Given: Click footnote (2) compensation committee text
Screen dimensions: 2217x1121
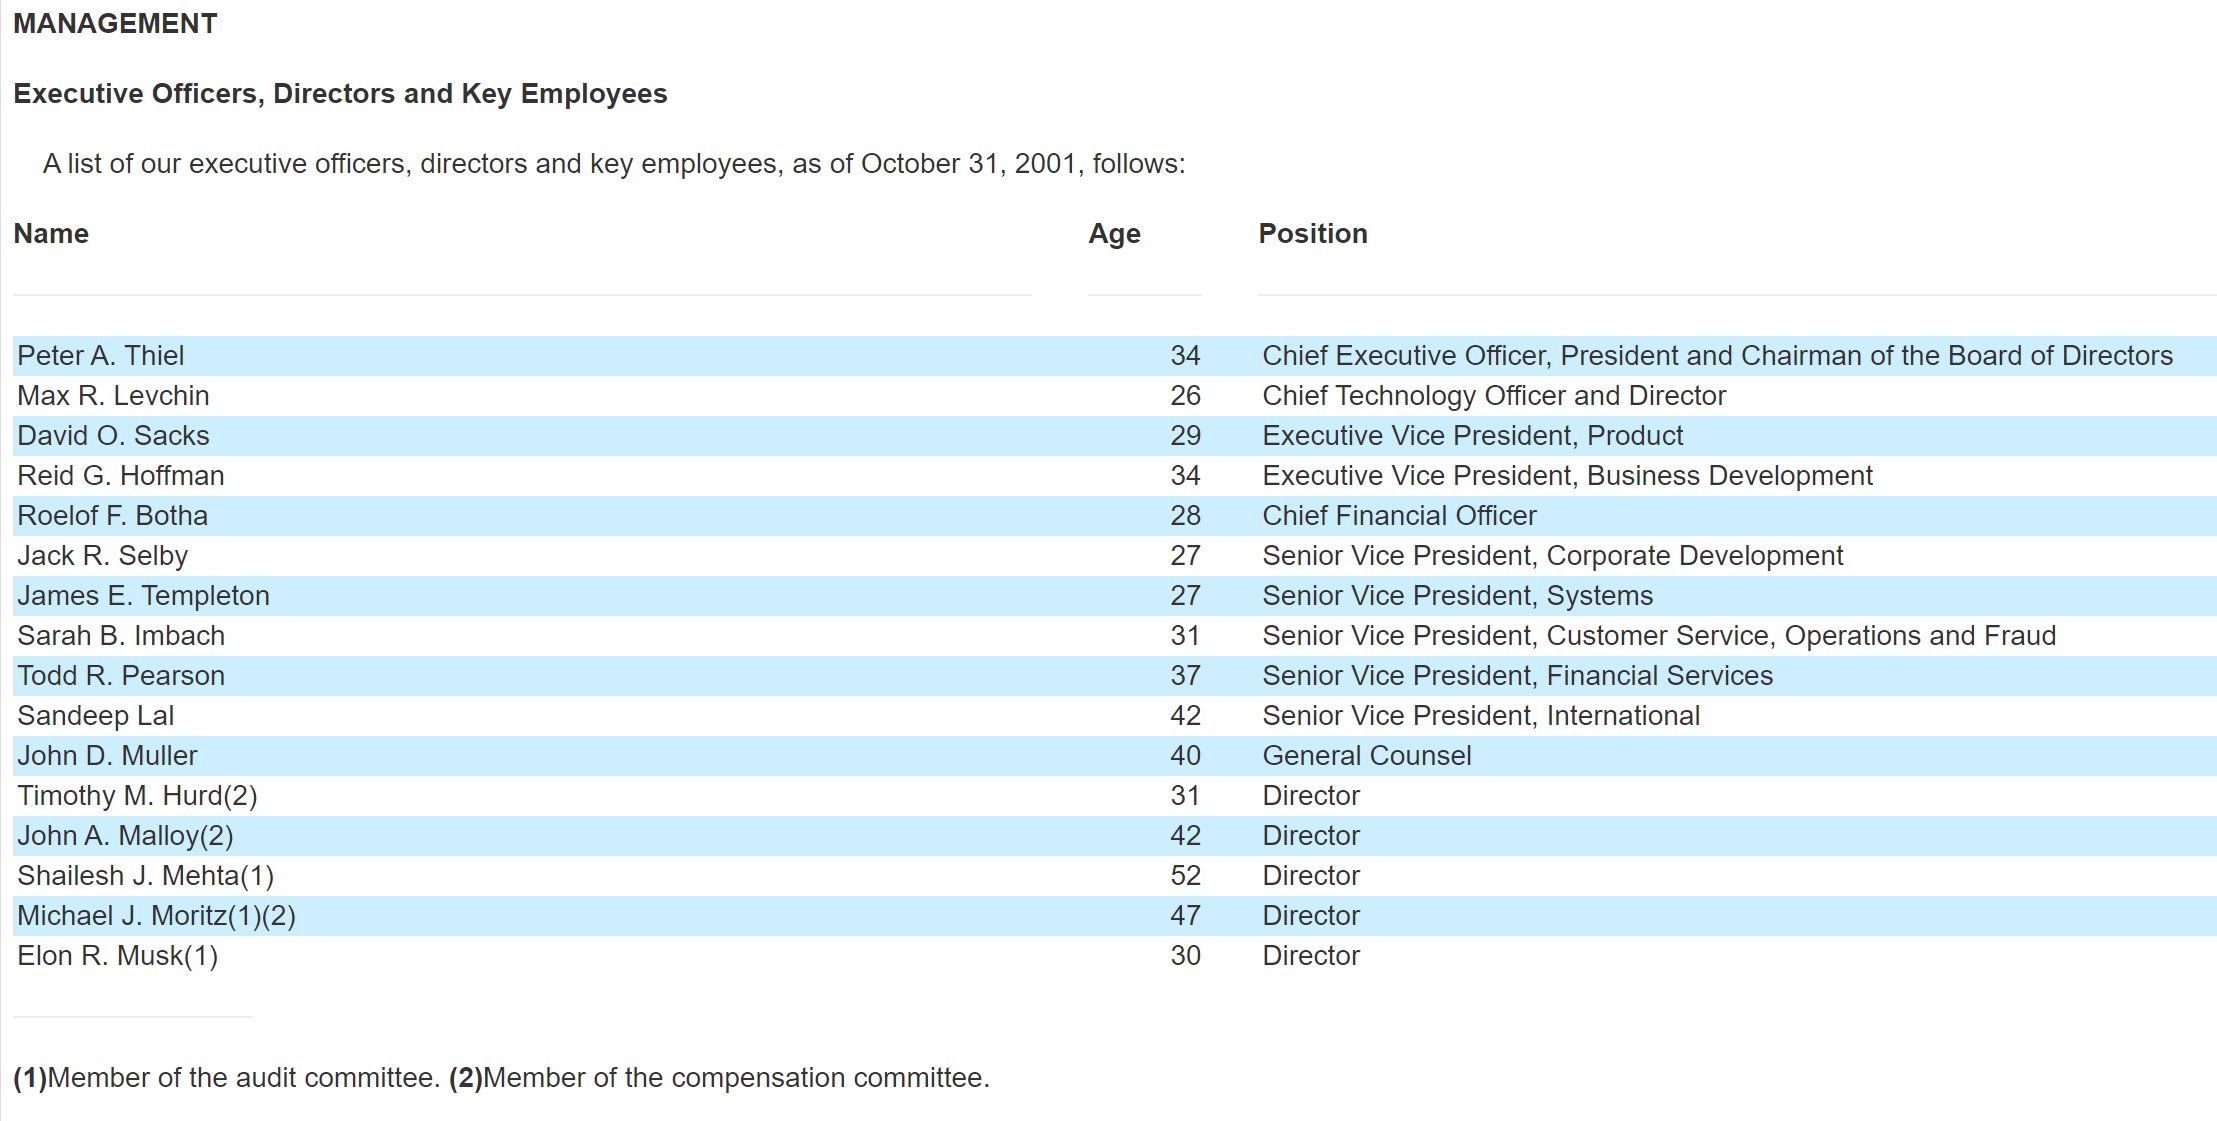Looking at the screenshot, I should tap(719, 1078).
